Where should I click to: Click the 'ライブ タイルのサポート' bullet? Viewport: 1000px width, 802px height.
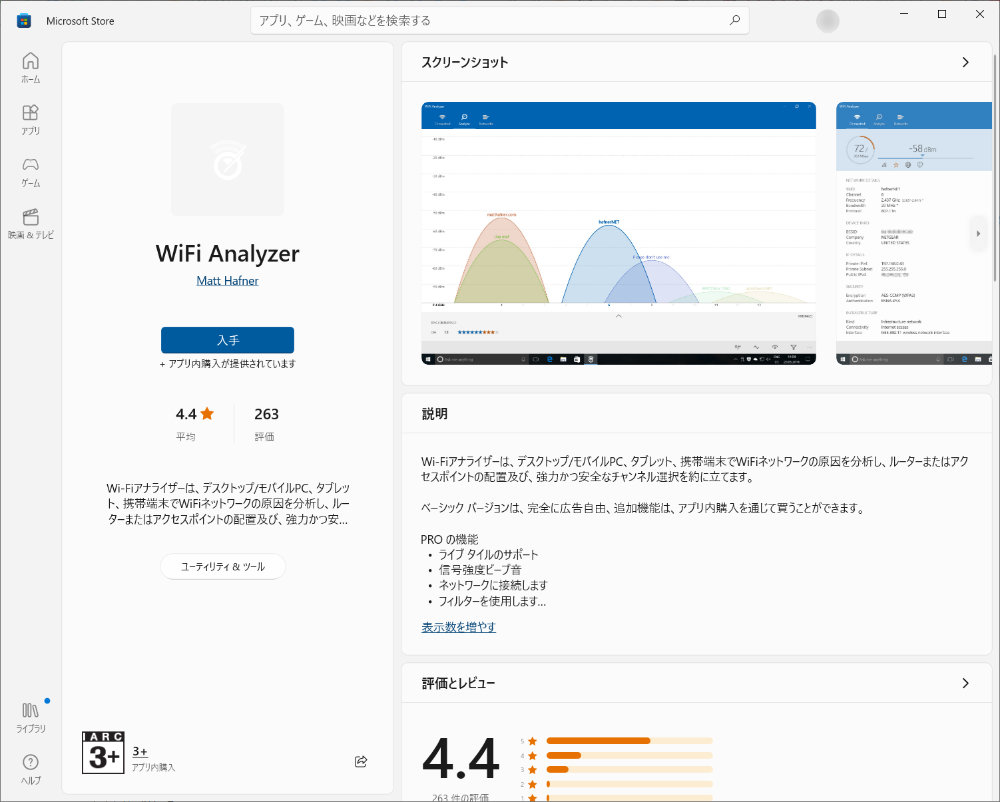coord(489,554)
